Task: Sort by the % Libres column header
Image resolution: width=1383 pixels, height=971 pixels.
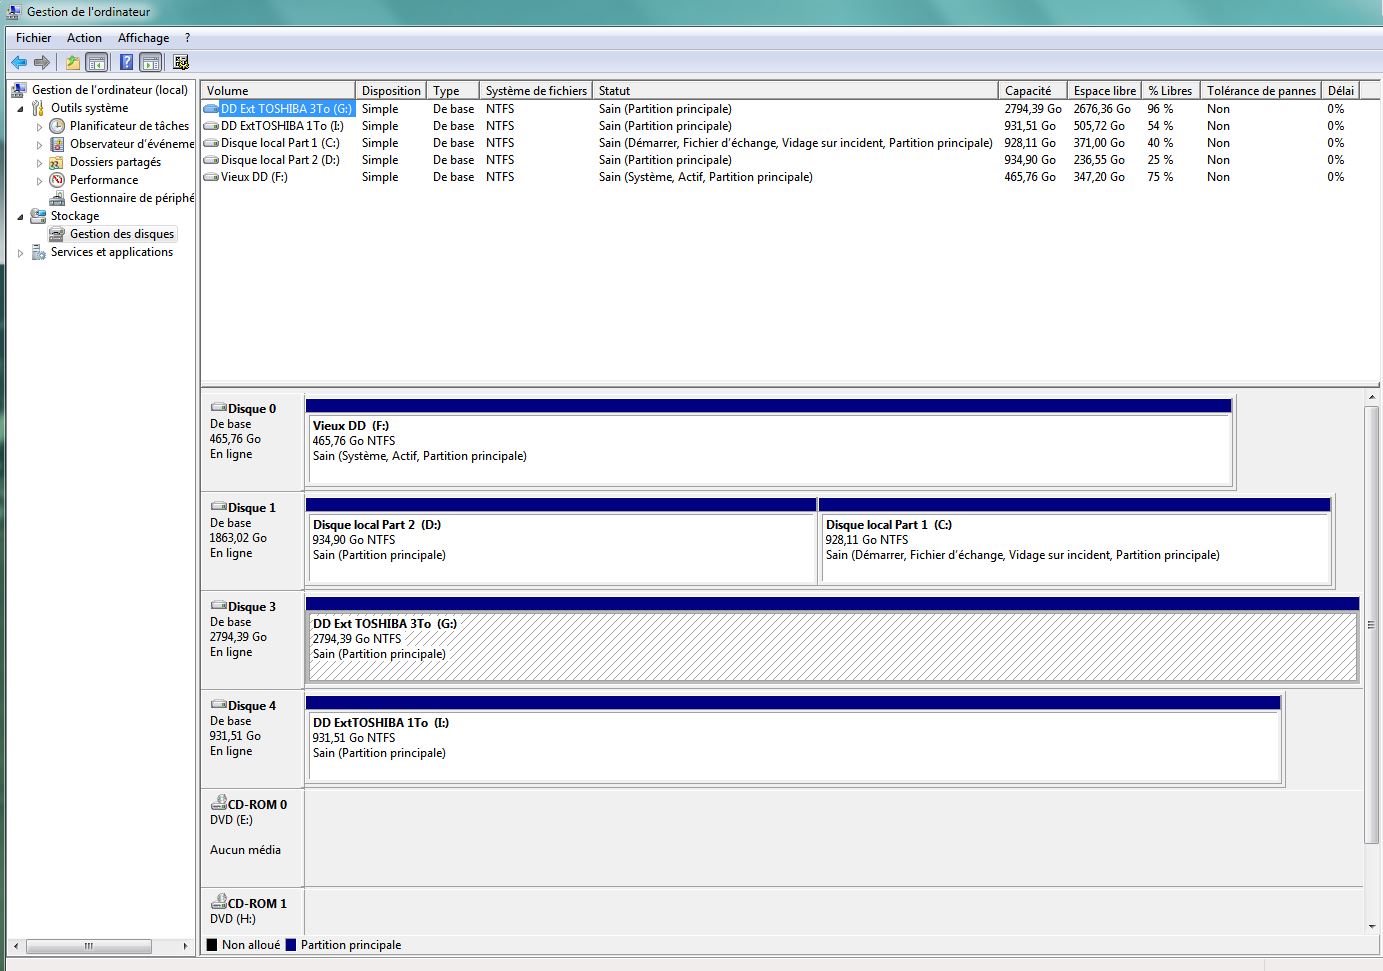Action: (1170, 90)
